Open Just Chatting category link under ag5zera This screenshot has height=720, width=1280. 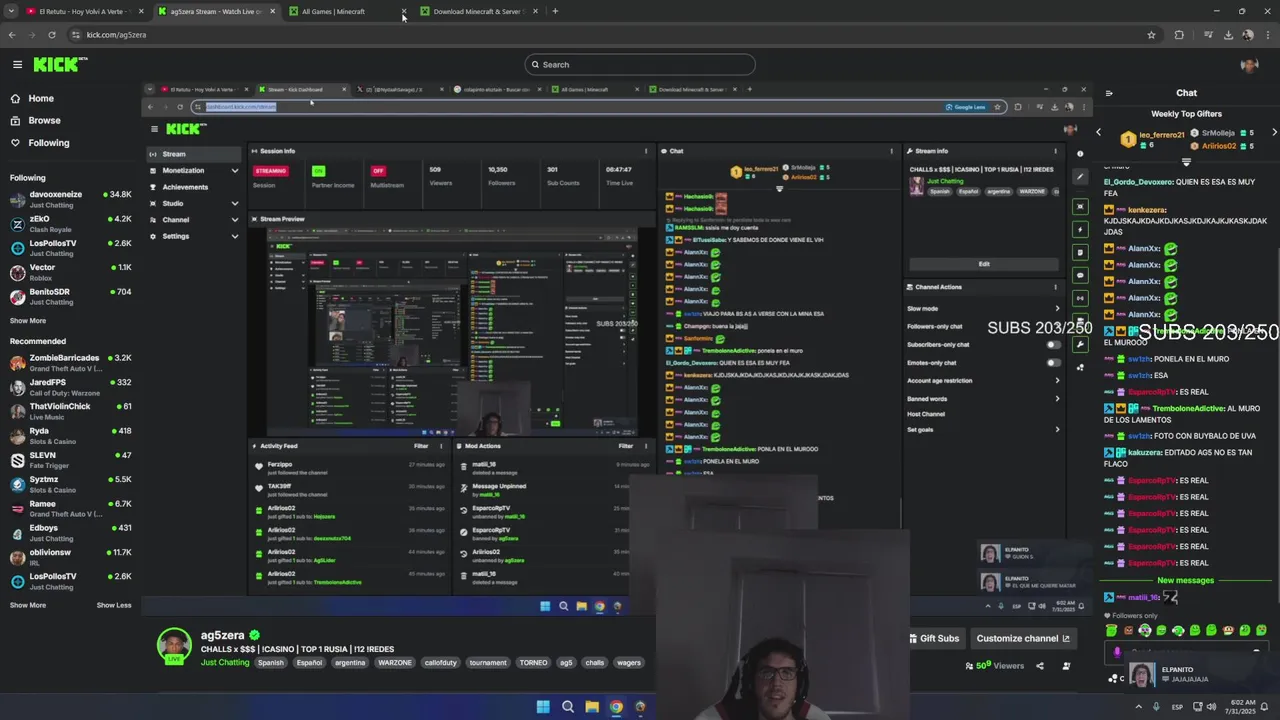pos(225,662)
